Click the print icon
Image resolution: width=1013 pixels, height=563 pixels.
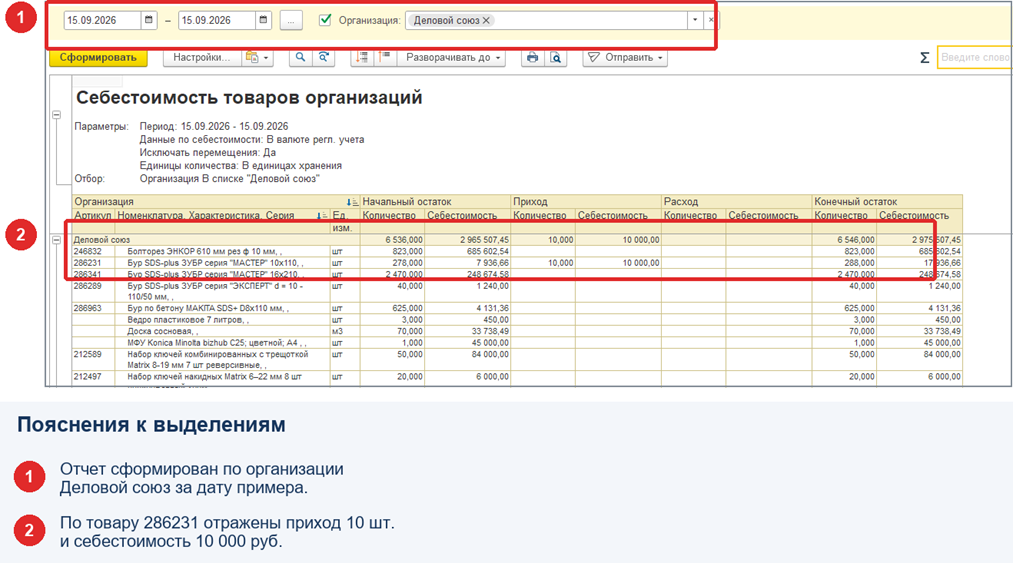[532, 58]
